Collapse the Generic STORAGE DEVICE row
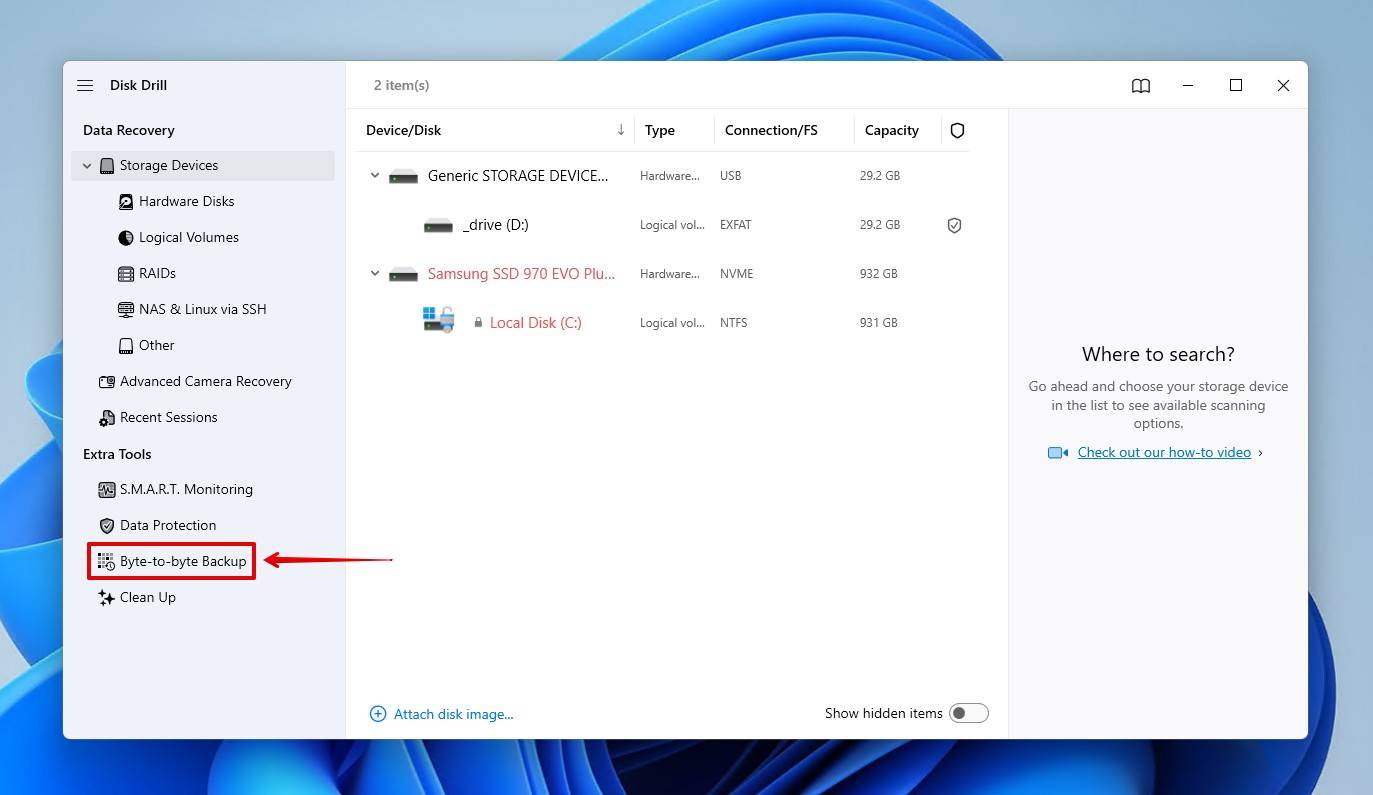Image resolution: width=1373 pixels, height=795 pixels. 375,176
